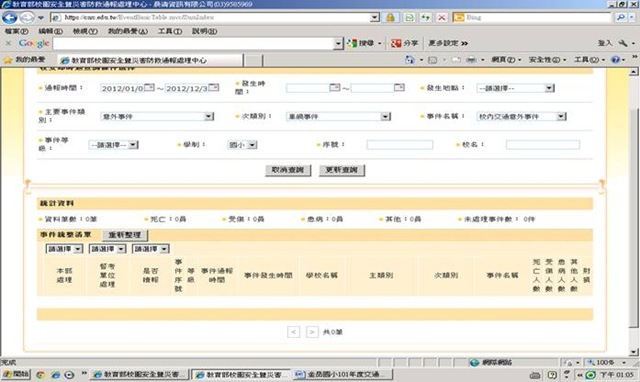
Task: Click the 重新整理 button beside event list
Action: (x=125, y=235)
